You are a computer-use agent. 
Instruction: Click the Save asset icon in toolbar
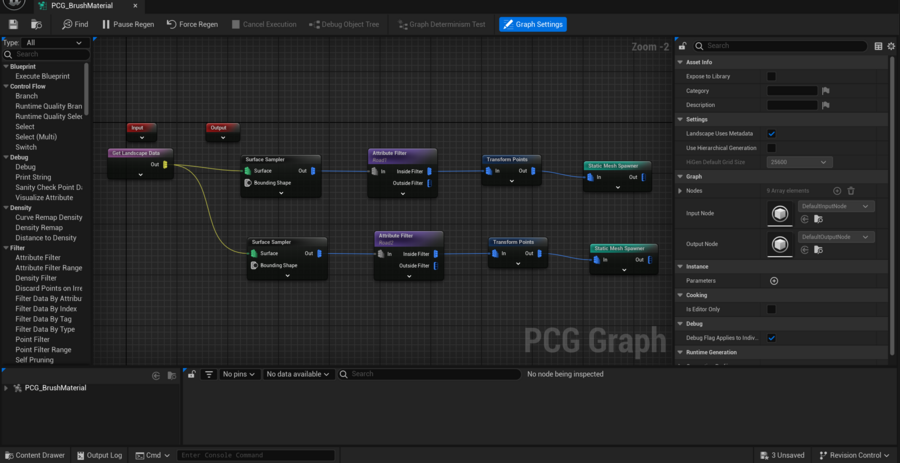click(x=13, y=24)
